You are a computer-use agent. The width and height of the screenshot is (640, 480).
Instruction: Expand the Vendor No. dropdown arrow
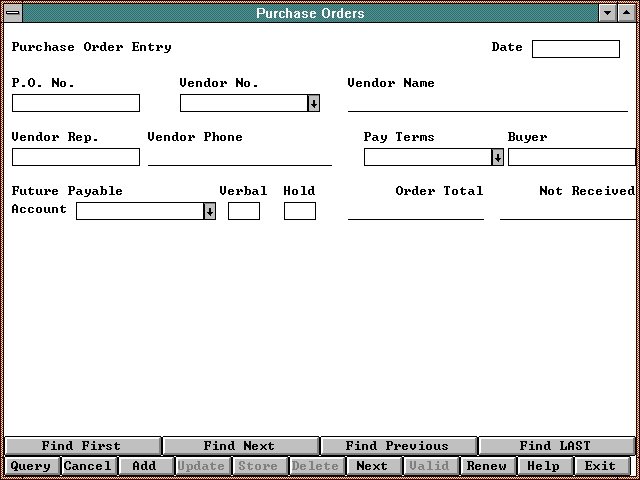pos(313,103)
